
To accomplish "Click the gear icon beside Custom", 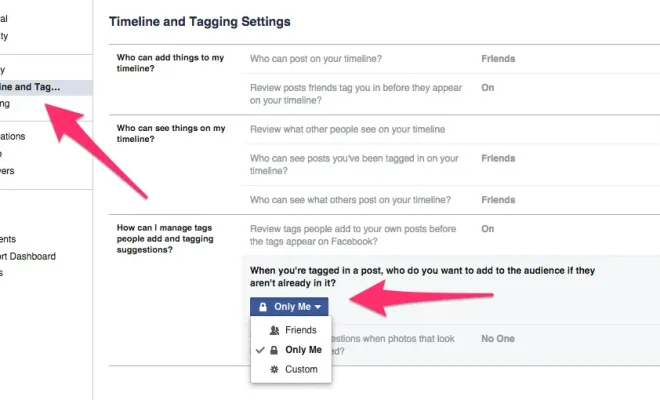I will (274, 369).
